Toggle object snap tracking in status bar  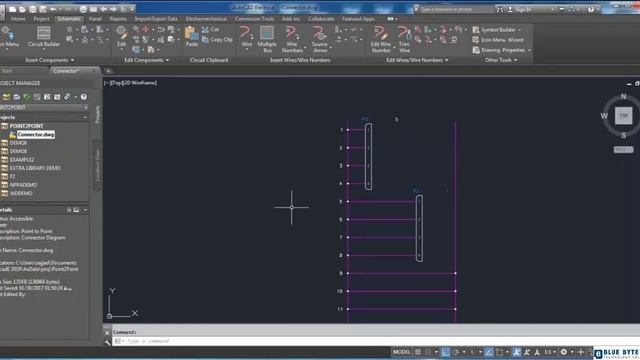pyautogui.click(x=489, y=352)
